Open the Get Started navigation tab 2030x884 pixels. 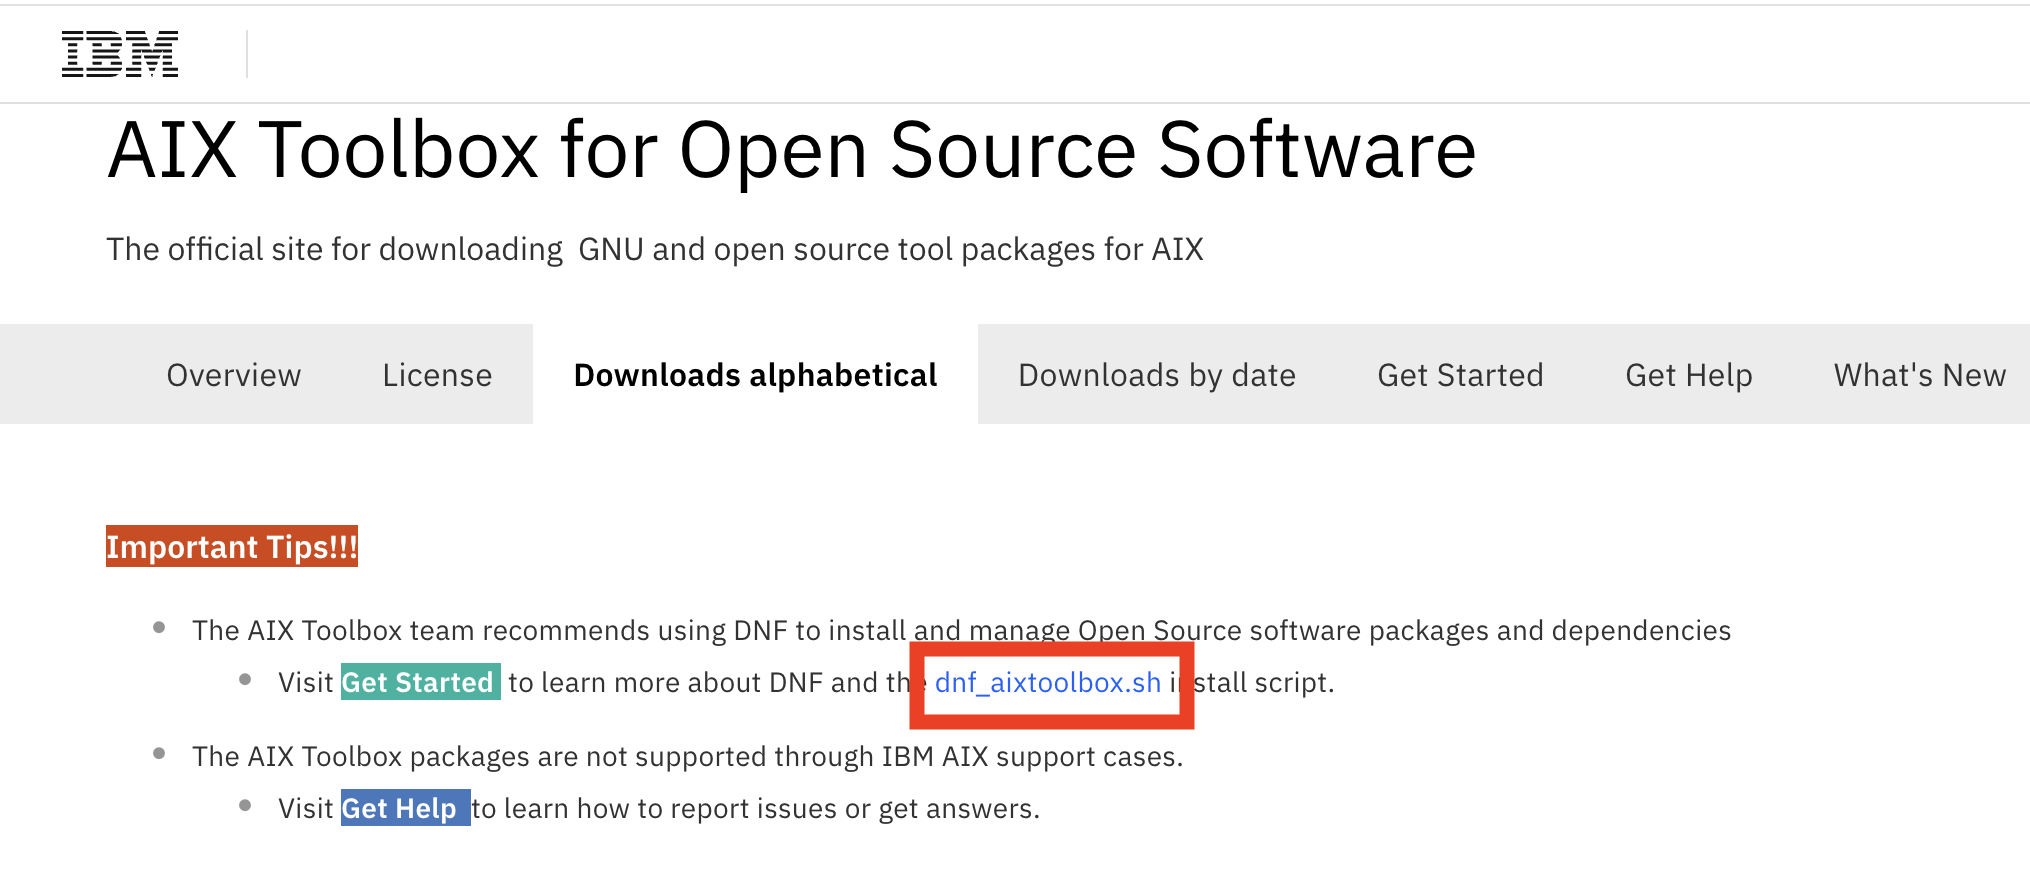1460,375
